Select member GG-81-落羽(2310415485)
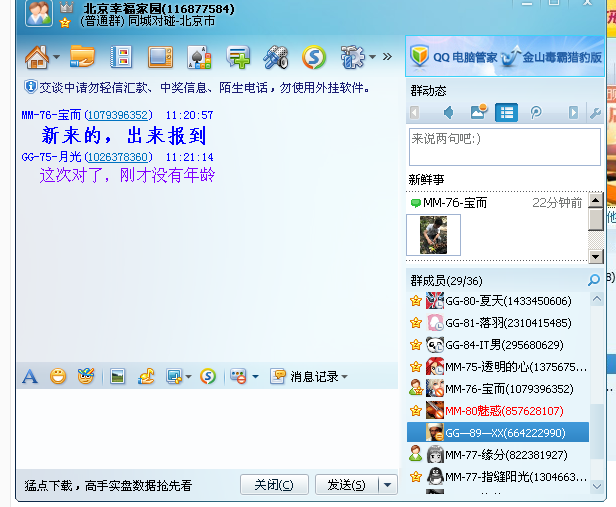 [498, 323]
